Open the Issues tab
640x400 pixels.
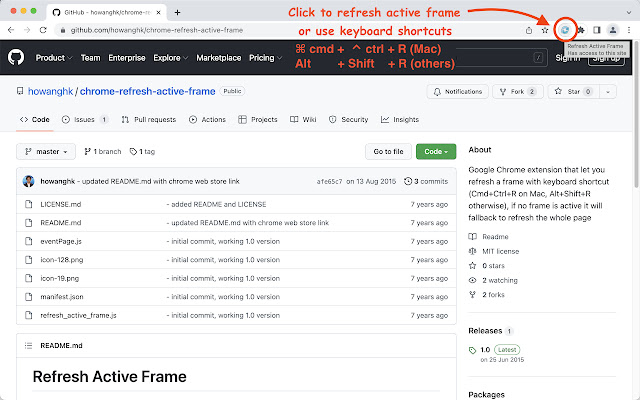[85, 120]
